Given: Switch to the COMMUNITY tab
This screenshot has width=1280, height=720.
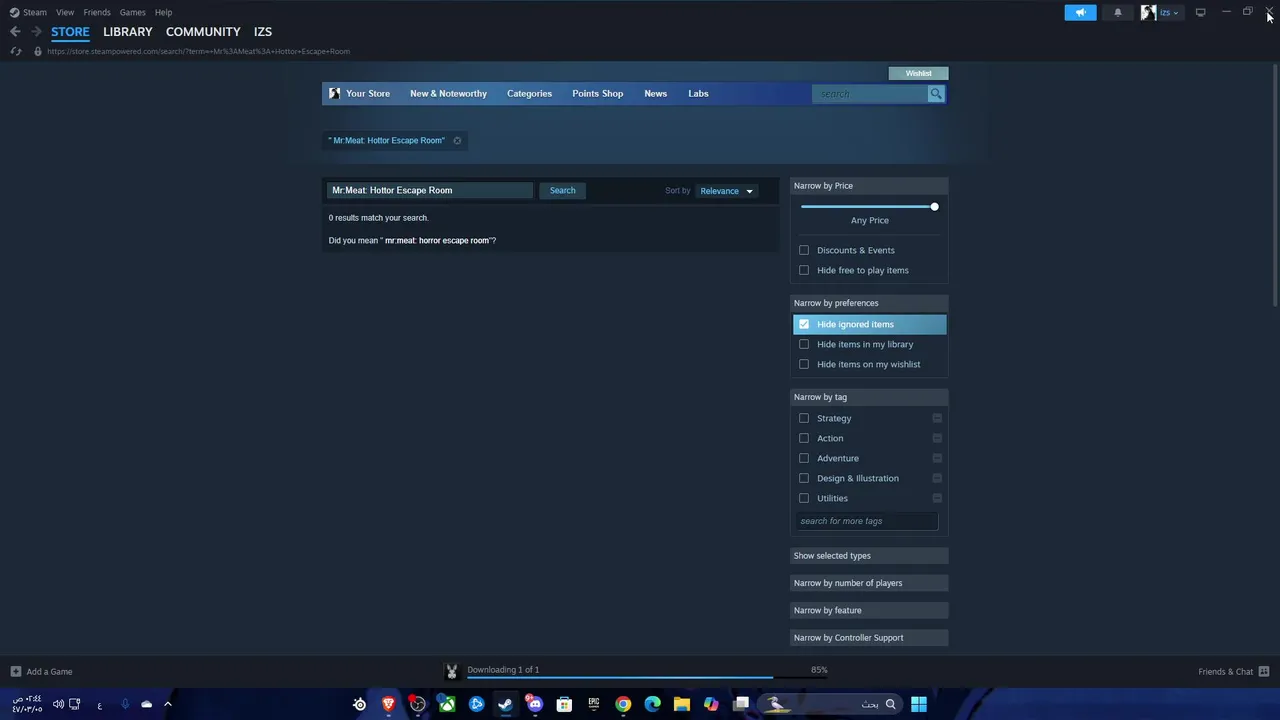Looking at the screenshot, I should tap(203, 32).
